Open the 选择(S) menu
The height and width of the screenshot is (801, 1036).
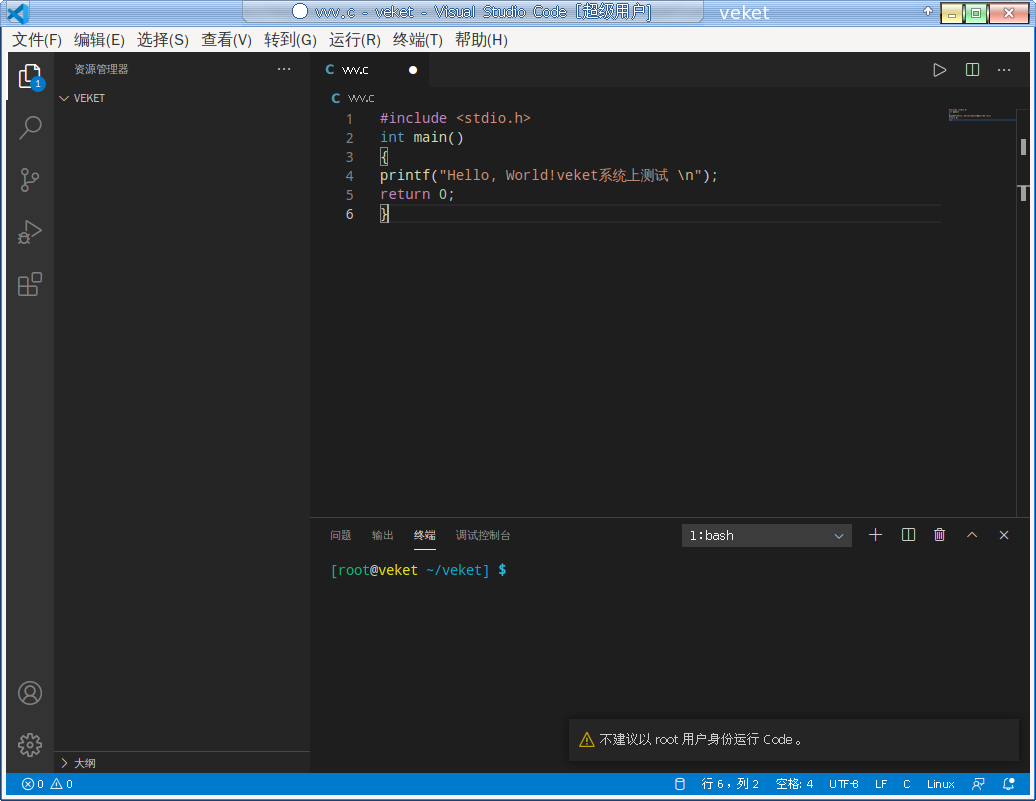pyautogui.click(x=163, y=40)
